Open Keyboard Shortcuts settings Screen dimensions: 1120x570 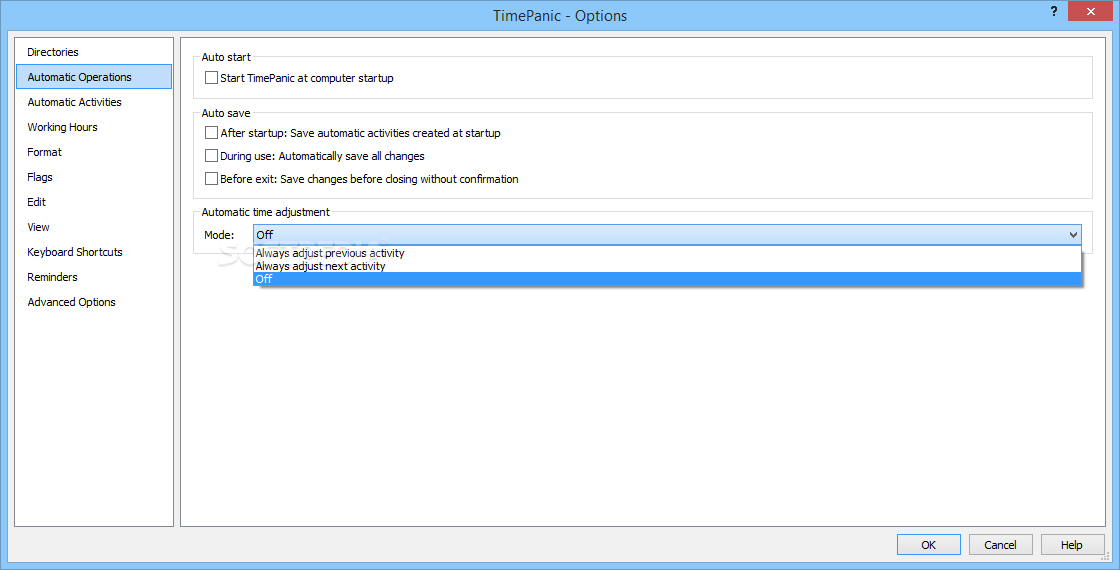pos(94,252)
